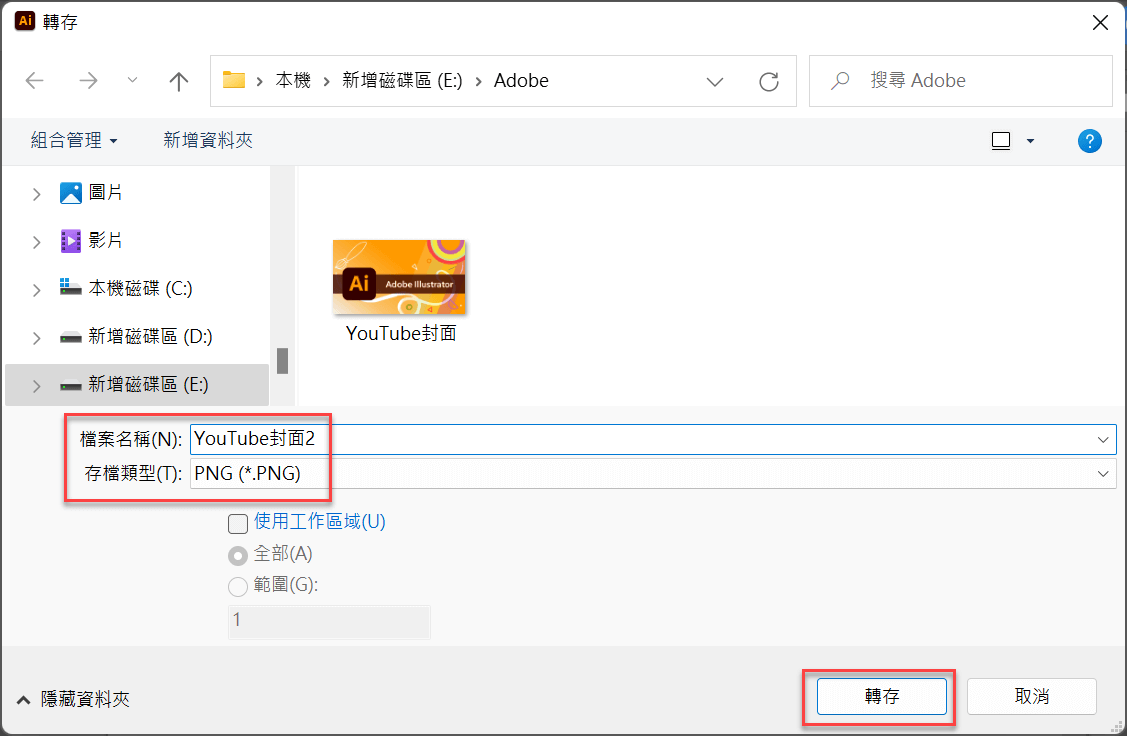Expand the 影片 tree node
This screenshot has width=1127, height=736.
coord(37,242)
